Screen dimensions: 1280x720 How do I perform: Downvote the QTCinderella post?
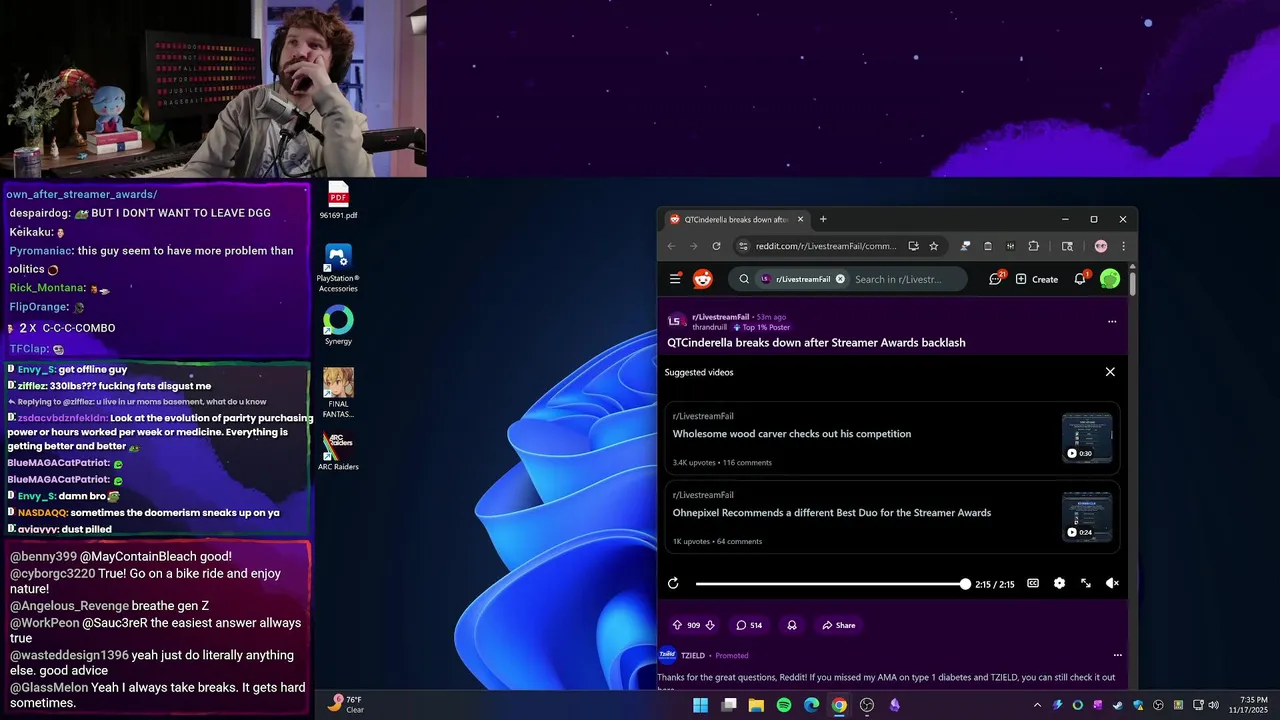pyautogui.click(x=710, y=625)
